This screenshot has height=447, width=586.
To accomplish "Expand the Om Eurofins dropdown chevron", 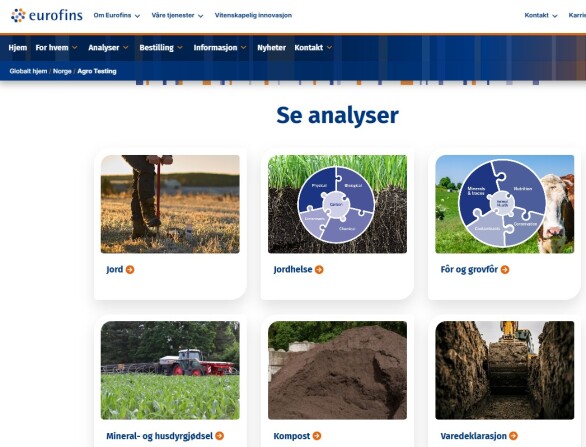I will point(137,16).
